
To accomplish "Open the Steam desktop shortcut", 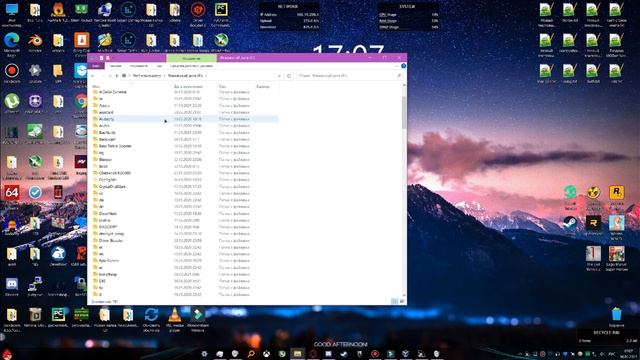I will click(x=570, y=225).
